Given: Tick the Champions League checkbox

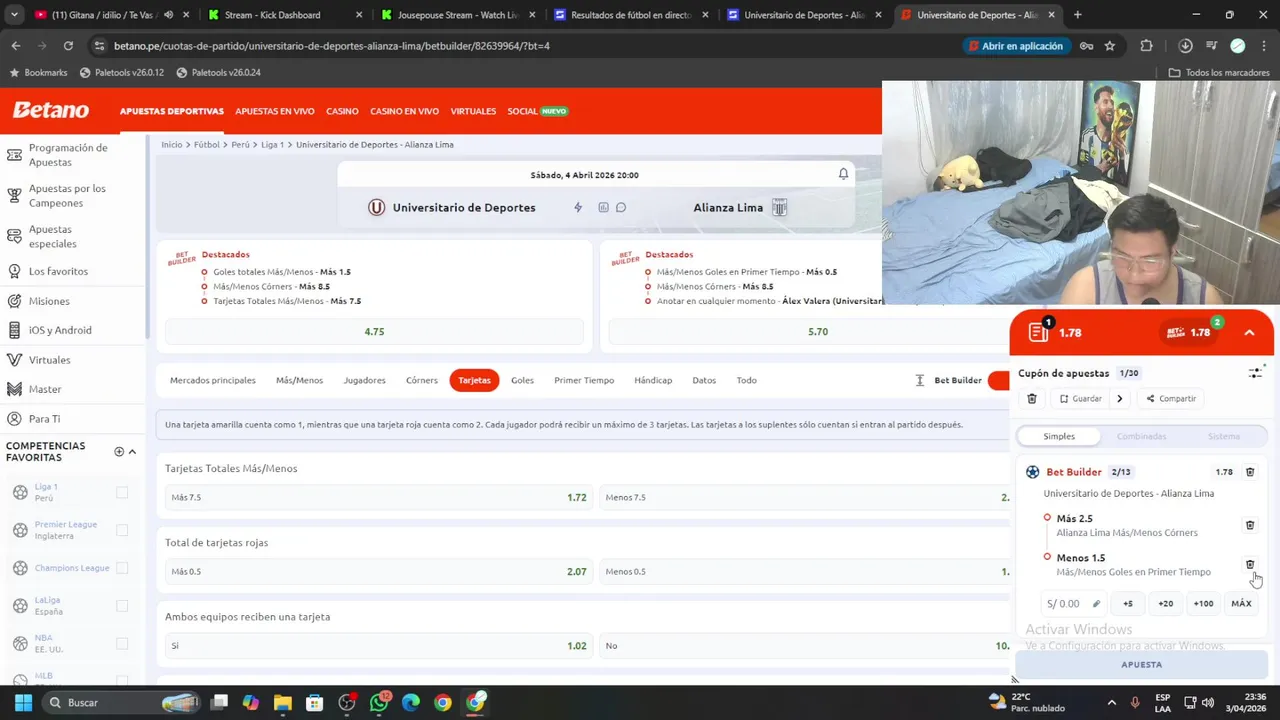Looking at the screenshot, I should point(122,568).
